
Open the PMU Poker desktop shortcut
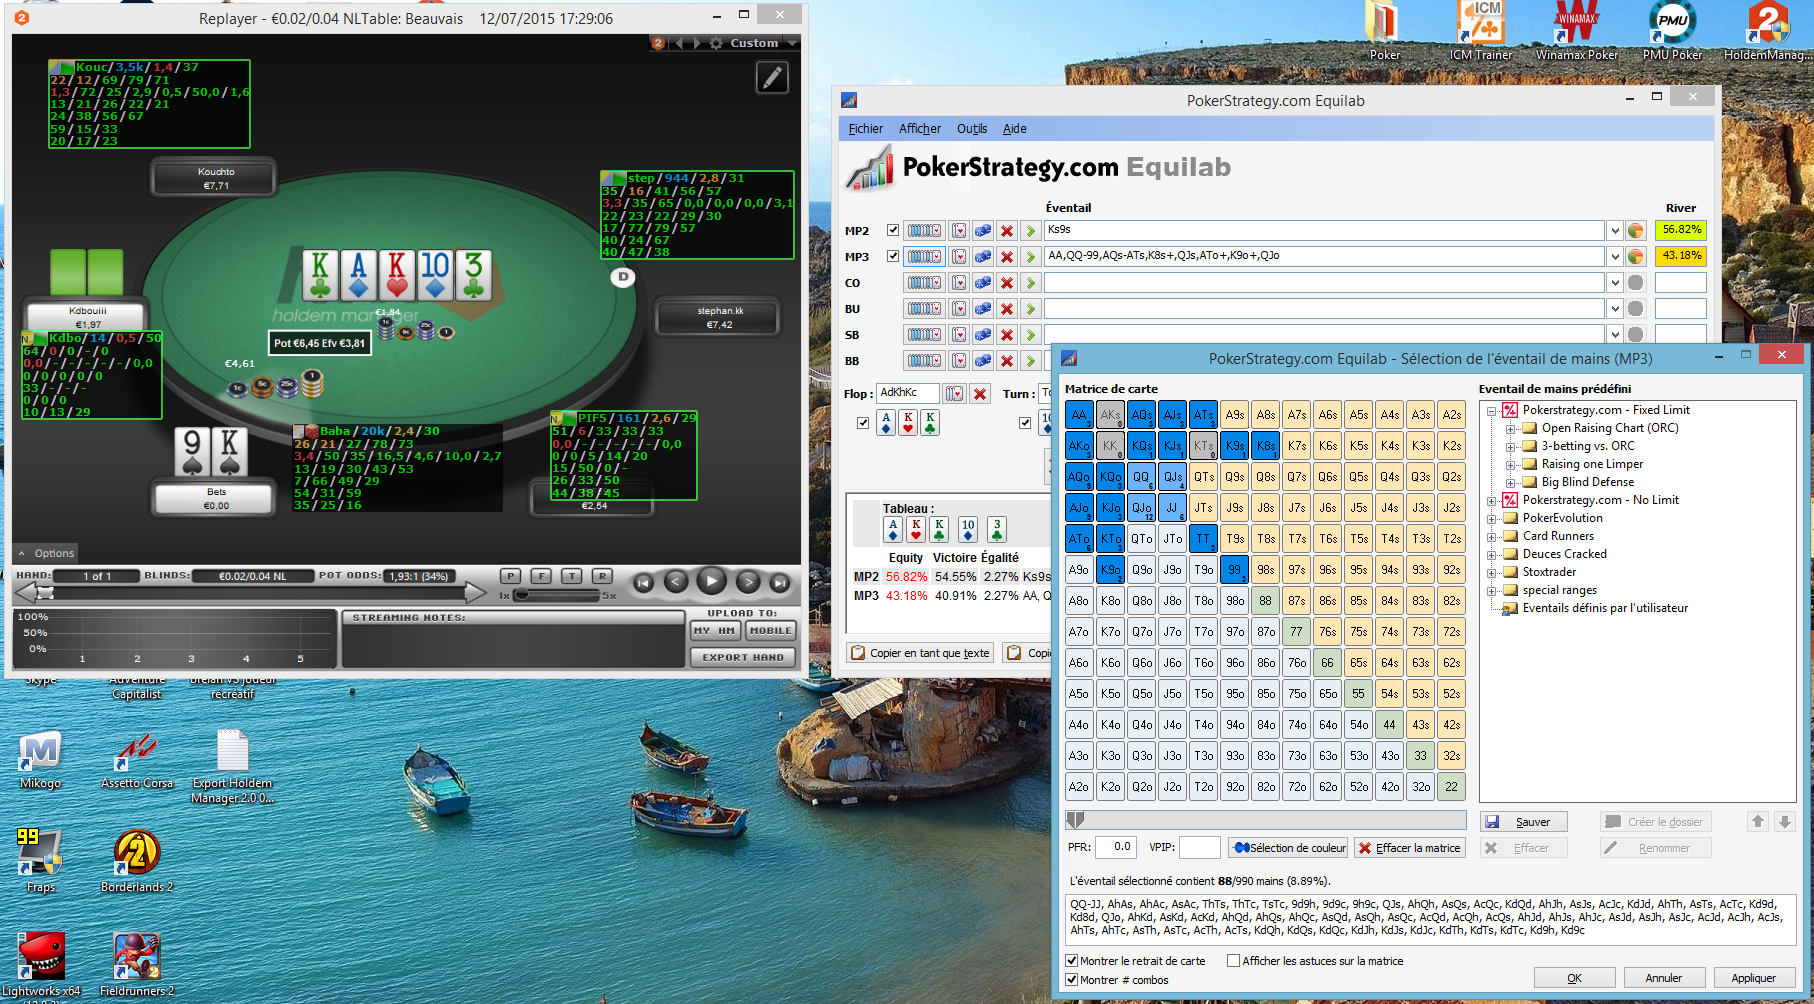(1672, 32)
